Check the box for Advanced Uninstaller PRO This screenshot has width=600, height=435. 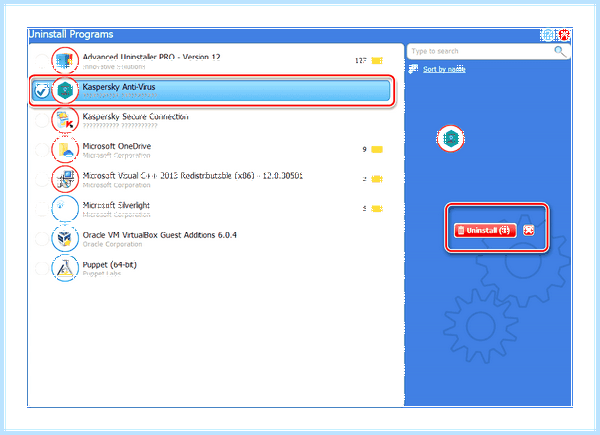click(x=41, y=61)
